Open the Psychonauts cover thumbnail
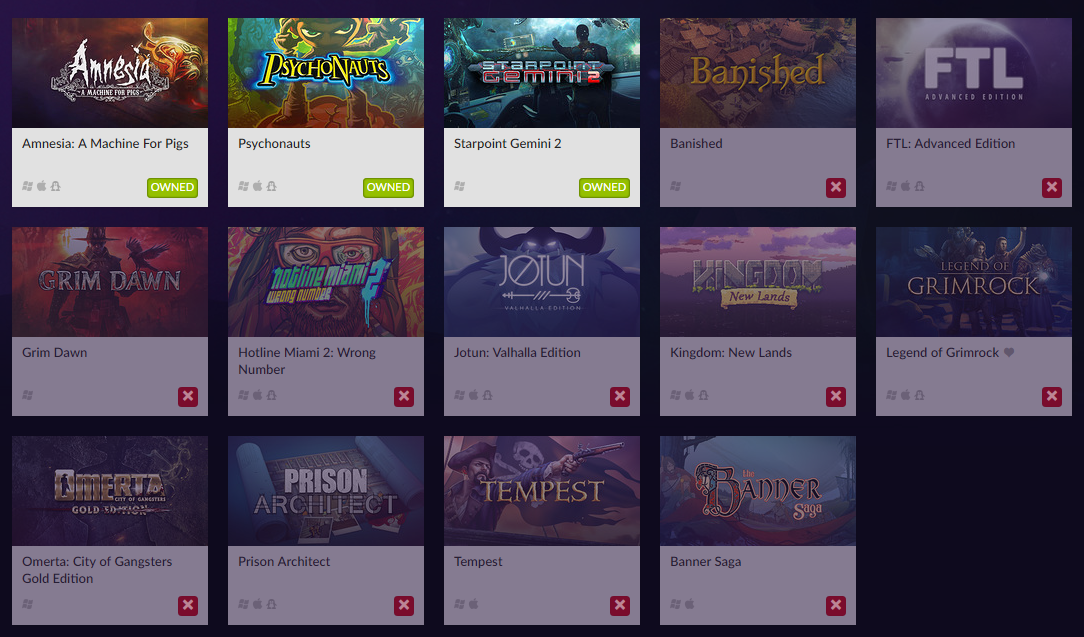Image resolution: width=1084 pixels, height=637 pixels. point(326,73)
